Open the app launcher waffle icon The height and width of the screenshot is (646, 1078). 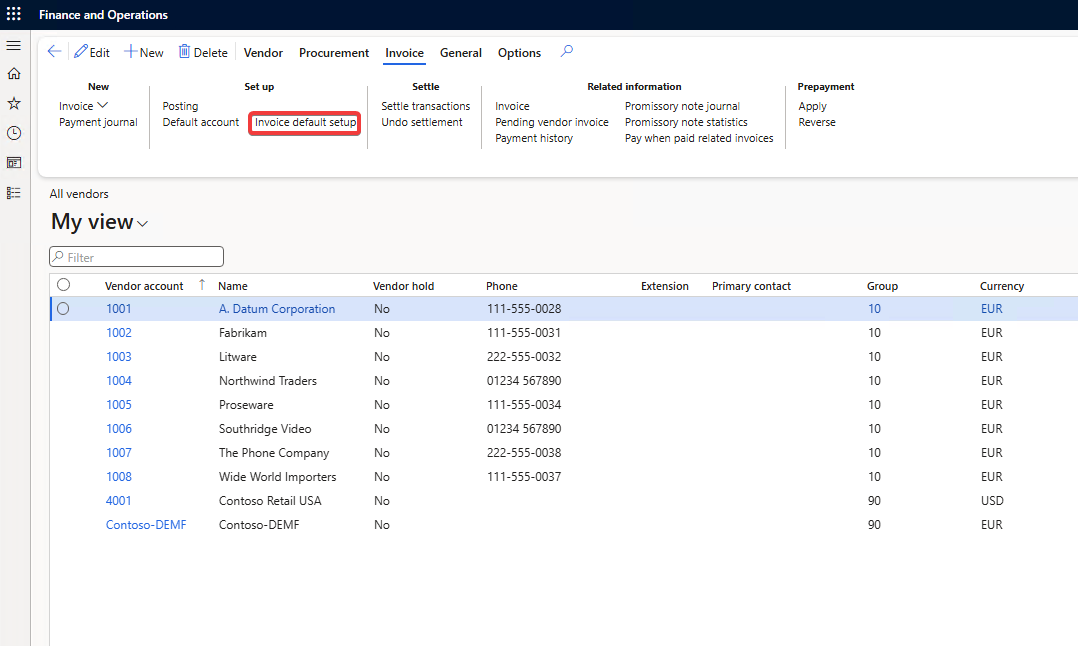14,14
